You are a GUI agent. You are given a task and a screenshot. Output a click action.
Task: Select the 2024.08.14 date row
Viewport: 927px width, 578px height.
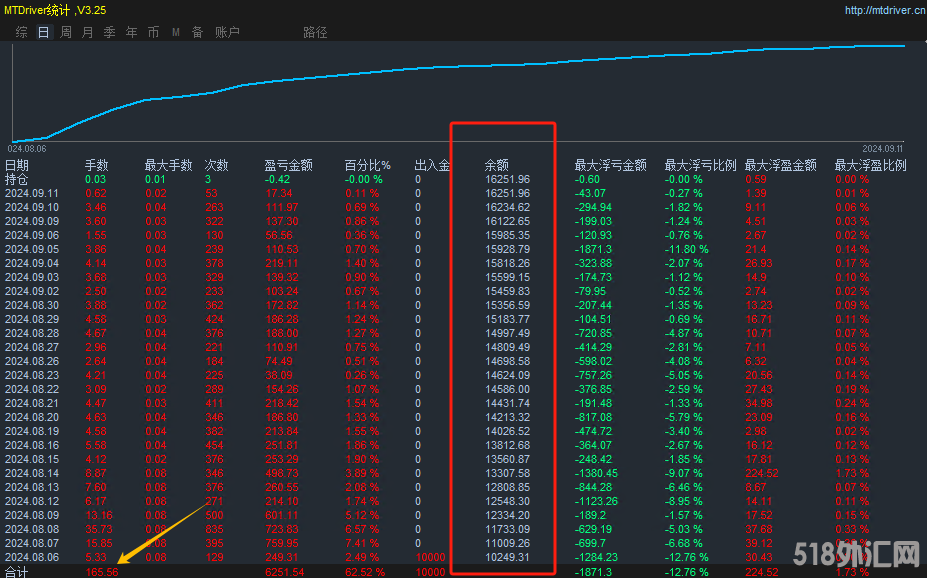point(32,473)
